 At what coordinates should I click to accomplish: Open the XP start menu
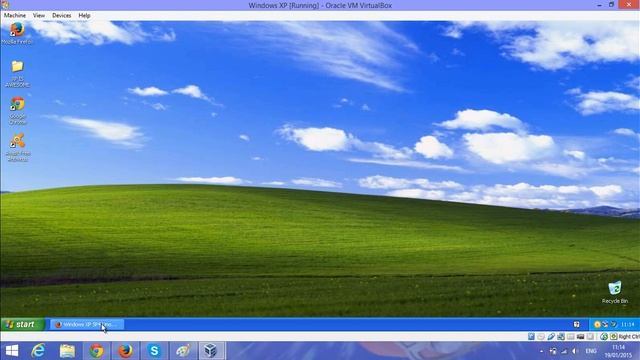tap(22, 324)
